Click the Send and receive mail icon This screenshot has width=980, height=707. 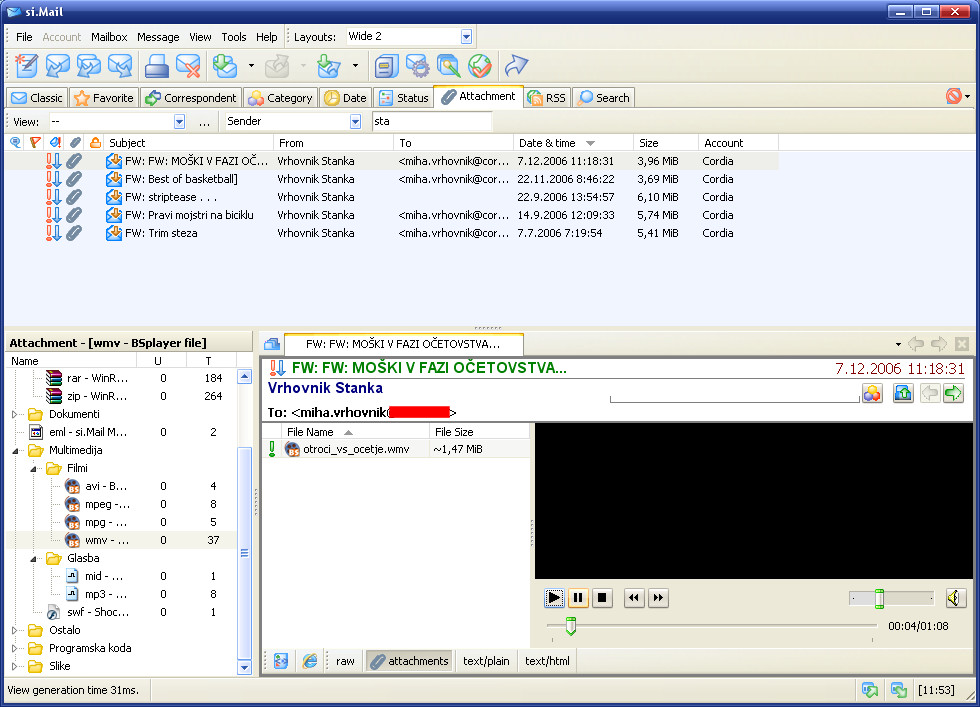[x=329, y=66]
